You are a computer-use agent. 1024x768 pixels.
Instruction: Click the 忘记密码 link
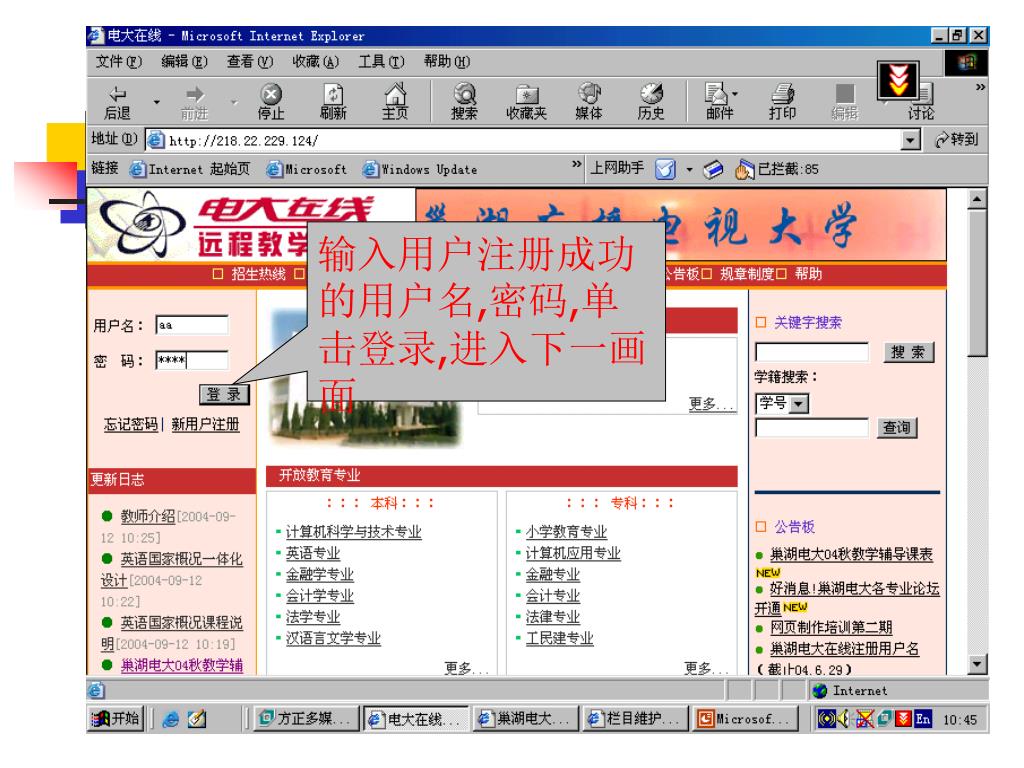click(x=131, y=424)
